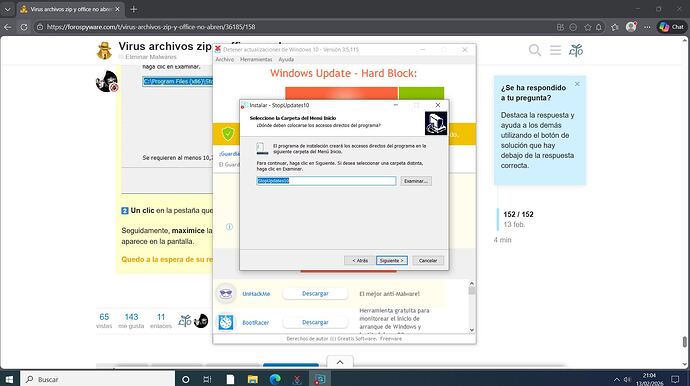
Task: Click scroll up arrow in tools list
Action: coord(472,284)
